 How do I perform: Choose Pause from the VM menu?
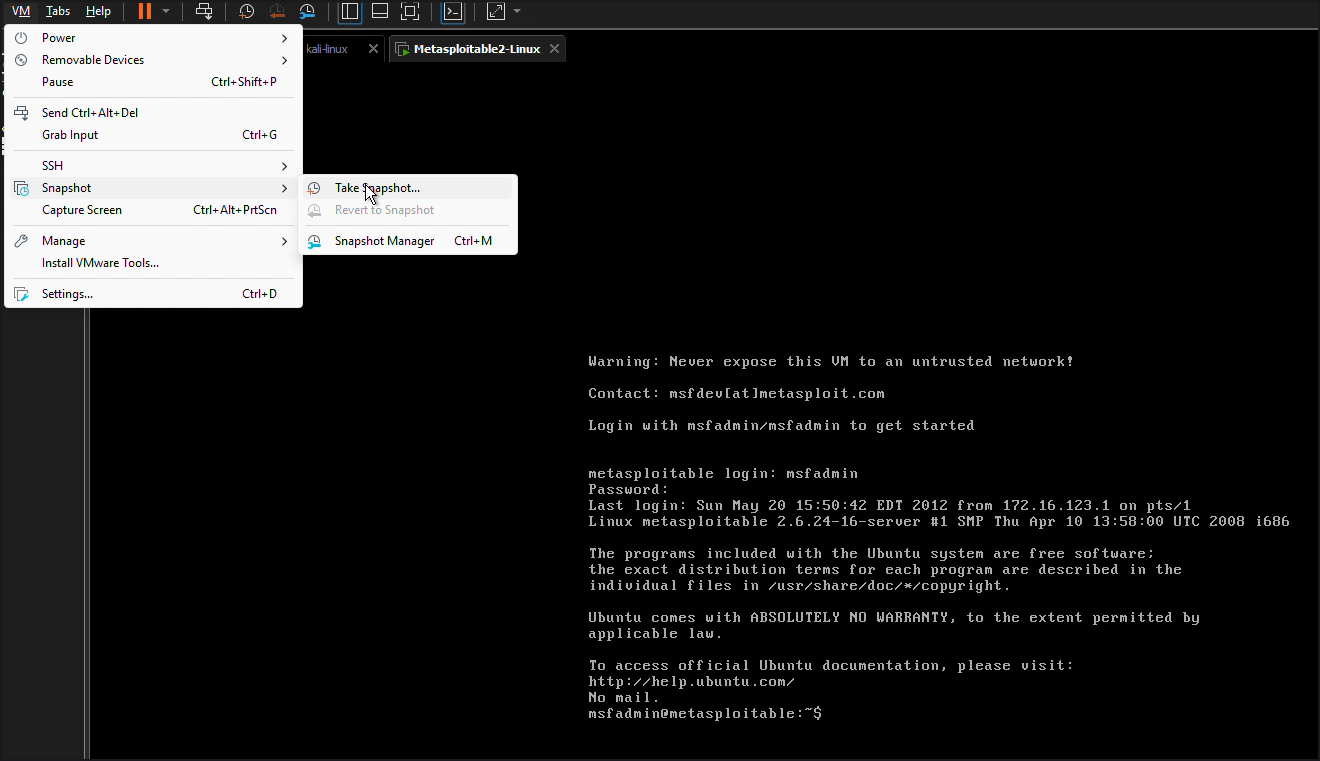click(x=153, y=82)
